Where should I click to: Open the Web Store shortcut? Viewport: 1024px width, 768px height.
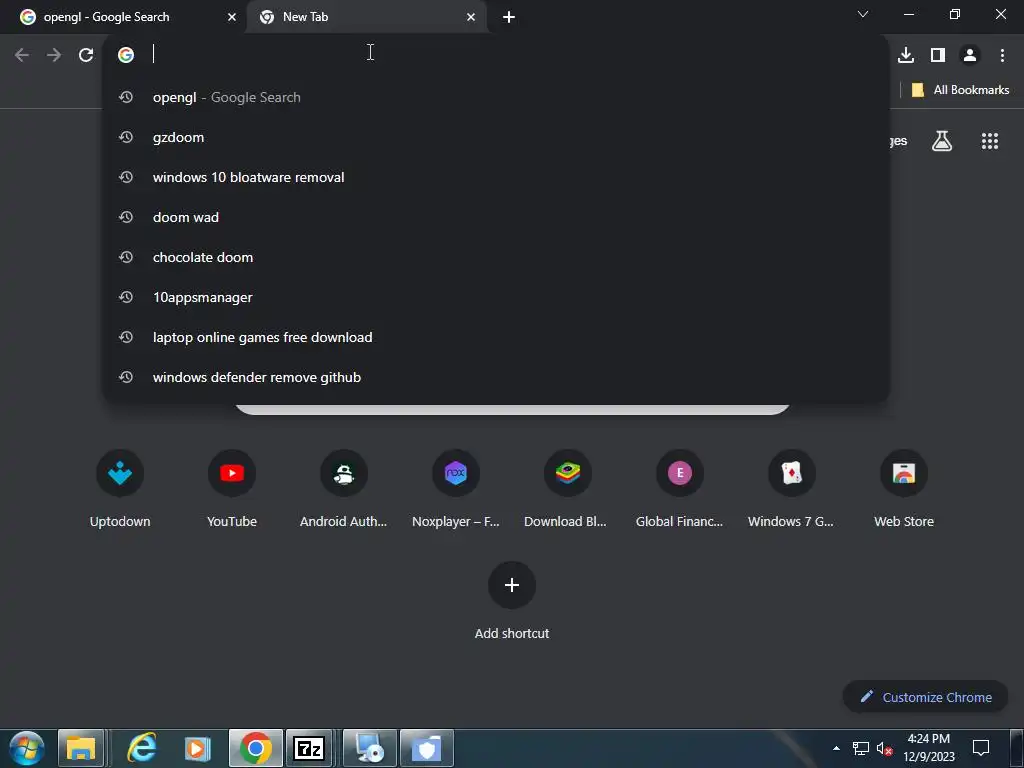pos(904,488)
